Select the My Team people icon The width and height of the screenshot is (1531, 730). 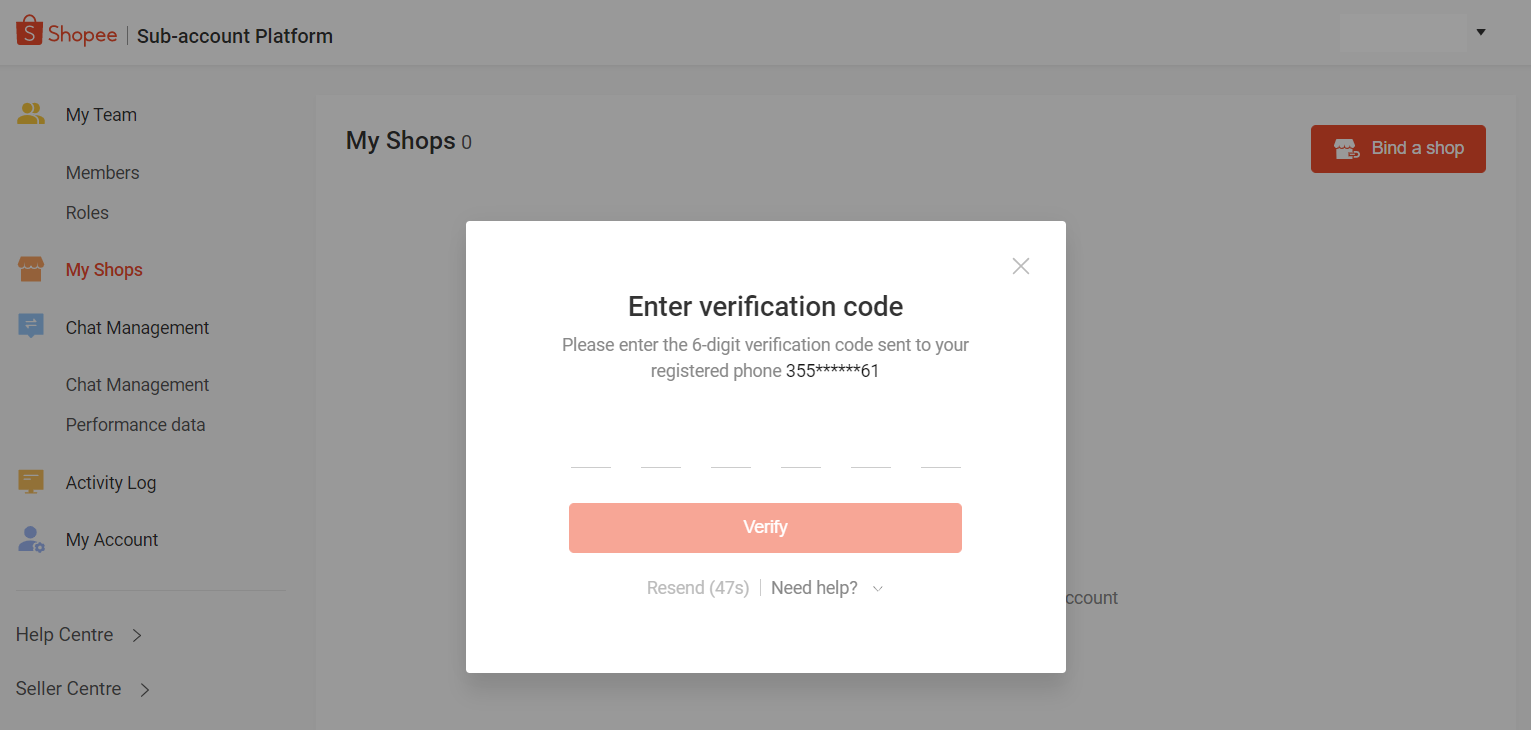pos(31,113)
